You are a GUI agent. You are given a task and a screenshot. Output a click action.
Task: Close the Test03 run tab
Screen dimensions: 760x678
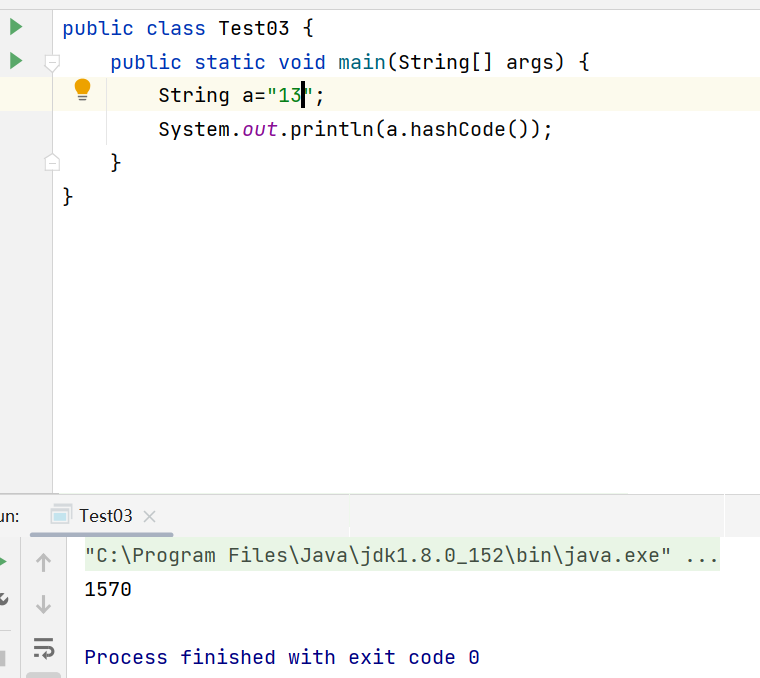tap(150, 517)
